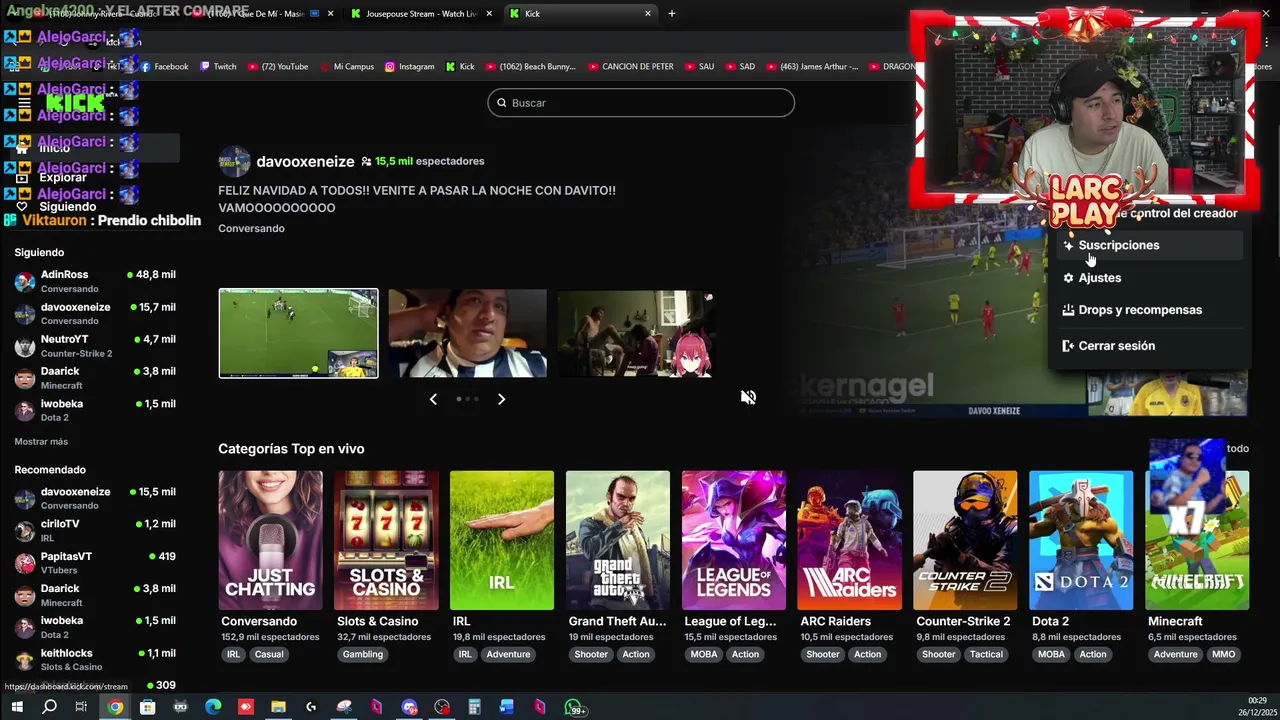The width and height of the screenshot is (1280, 720).
Task: Click the Adventure tag under IRL card
Action: 508,654
